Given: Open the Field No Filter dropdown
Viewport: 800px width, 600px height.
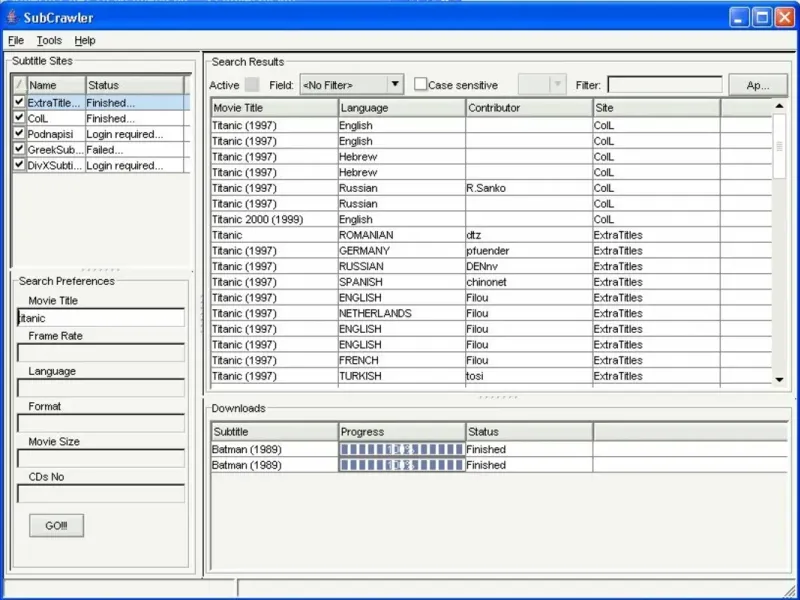Looking at the screenshot, I should [352, 85].
